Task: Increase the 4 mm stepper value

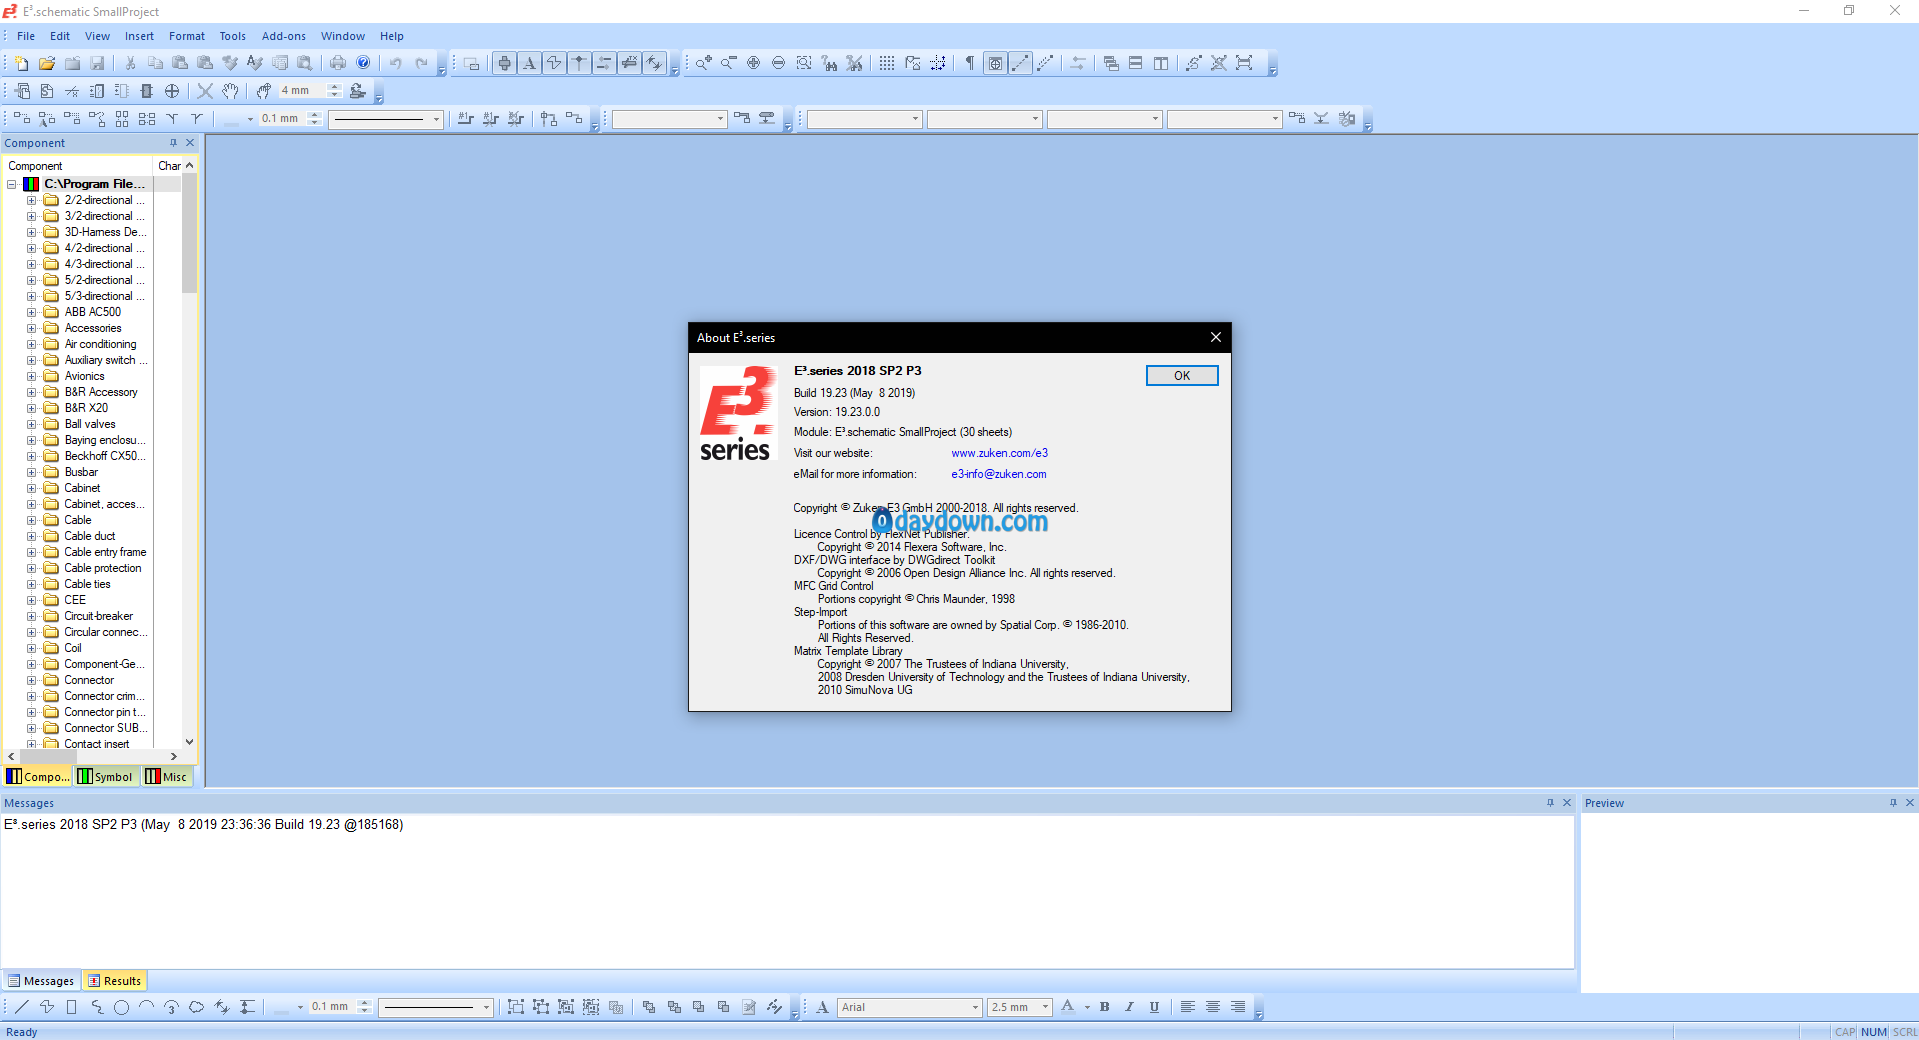Action: pos(335,87)
